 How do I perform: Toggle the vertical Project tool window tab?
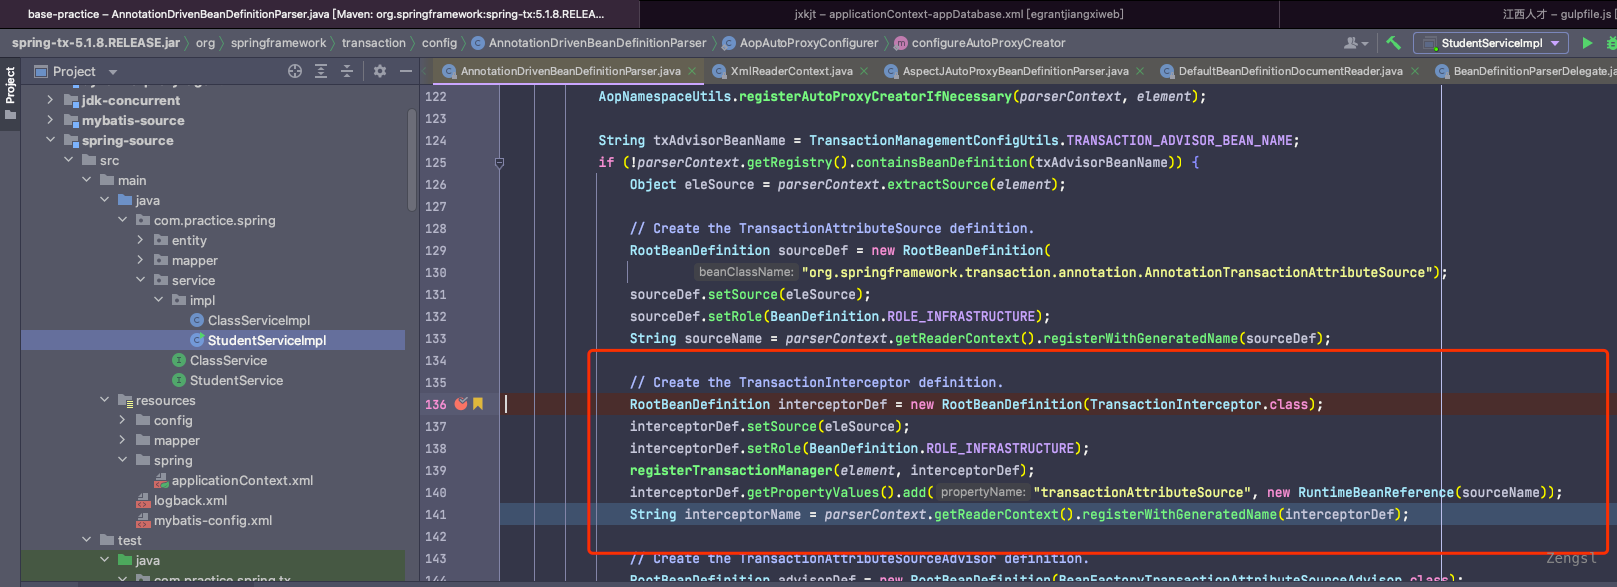click(10, 86)
